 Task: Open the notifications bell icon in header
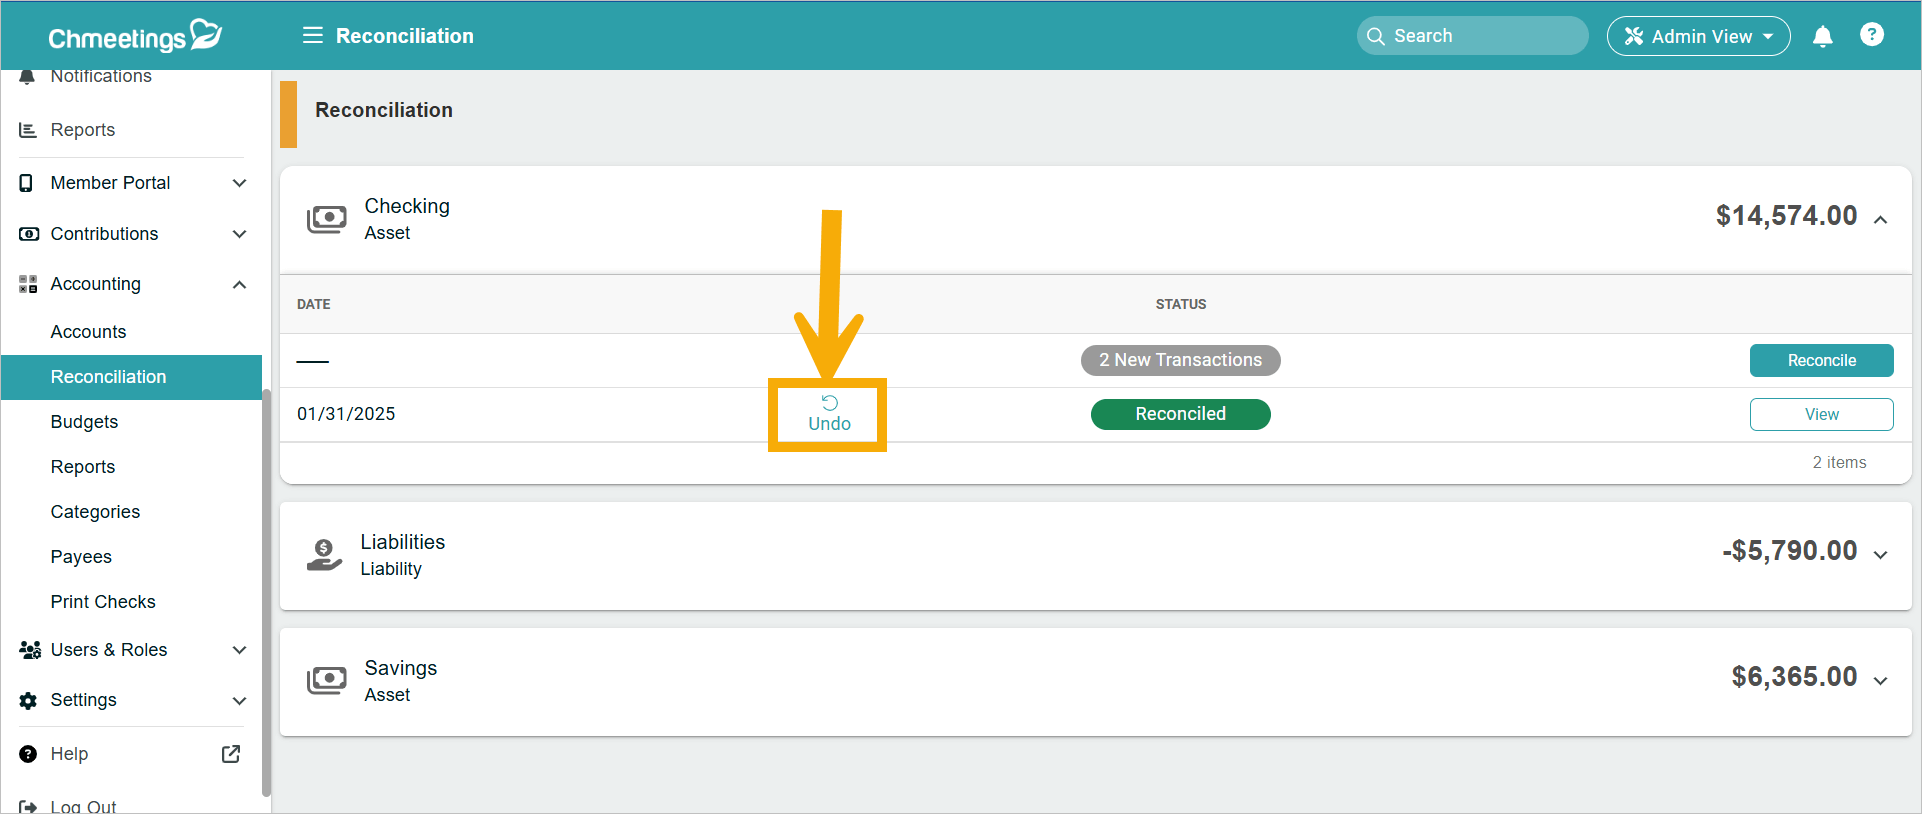1823,36
